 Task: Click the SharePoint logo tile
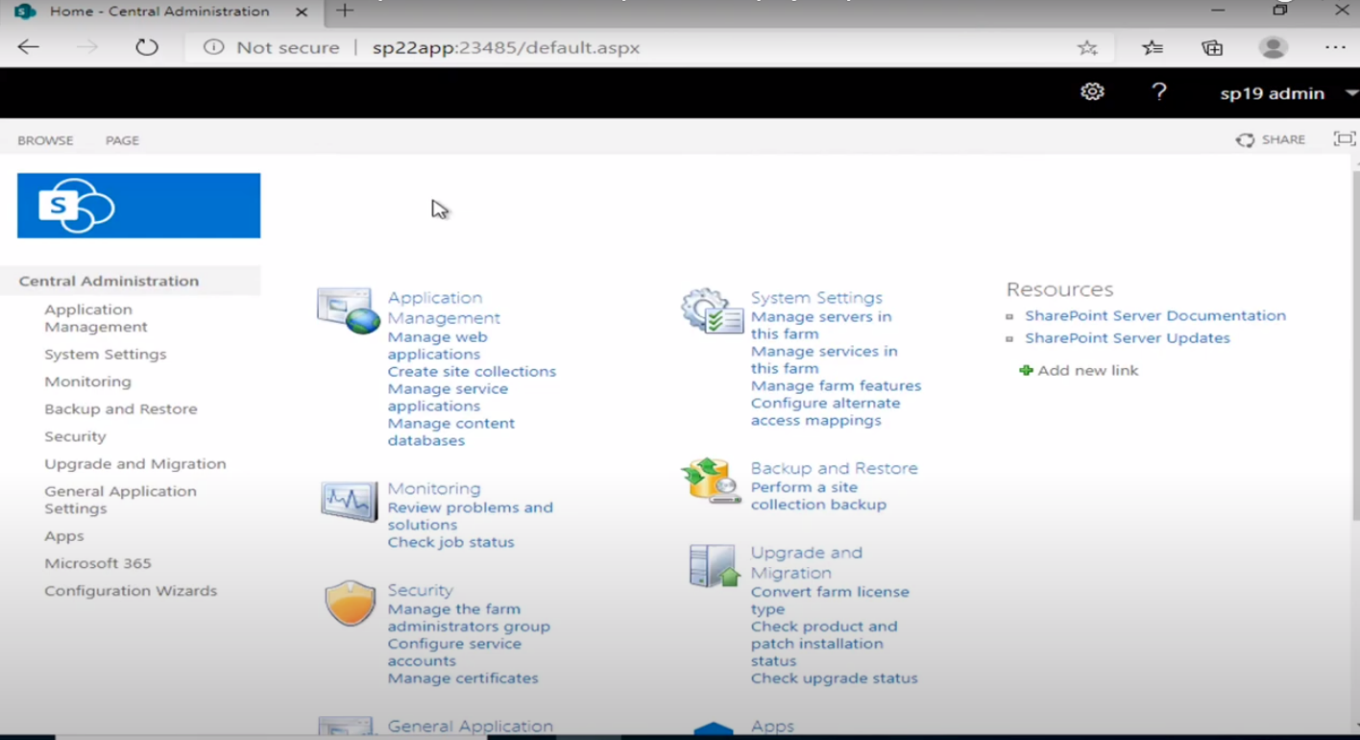138,205
